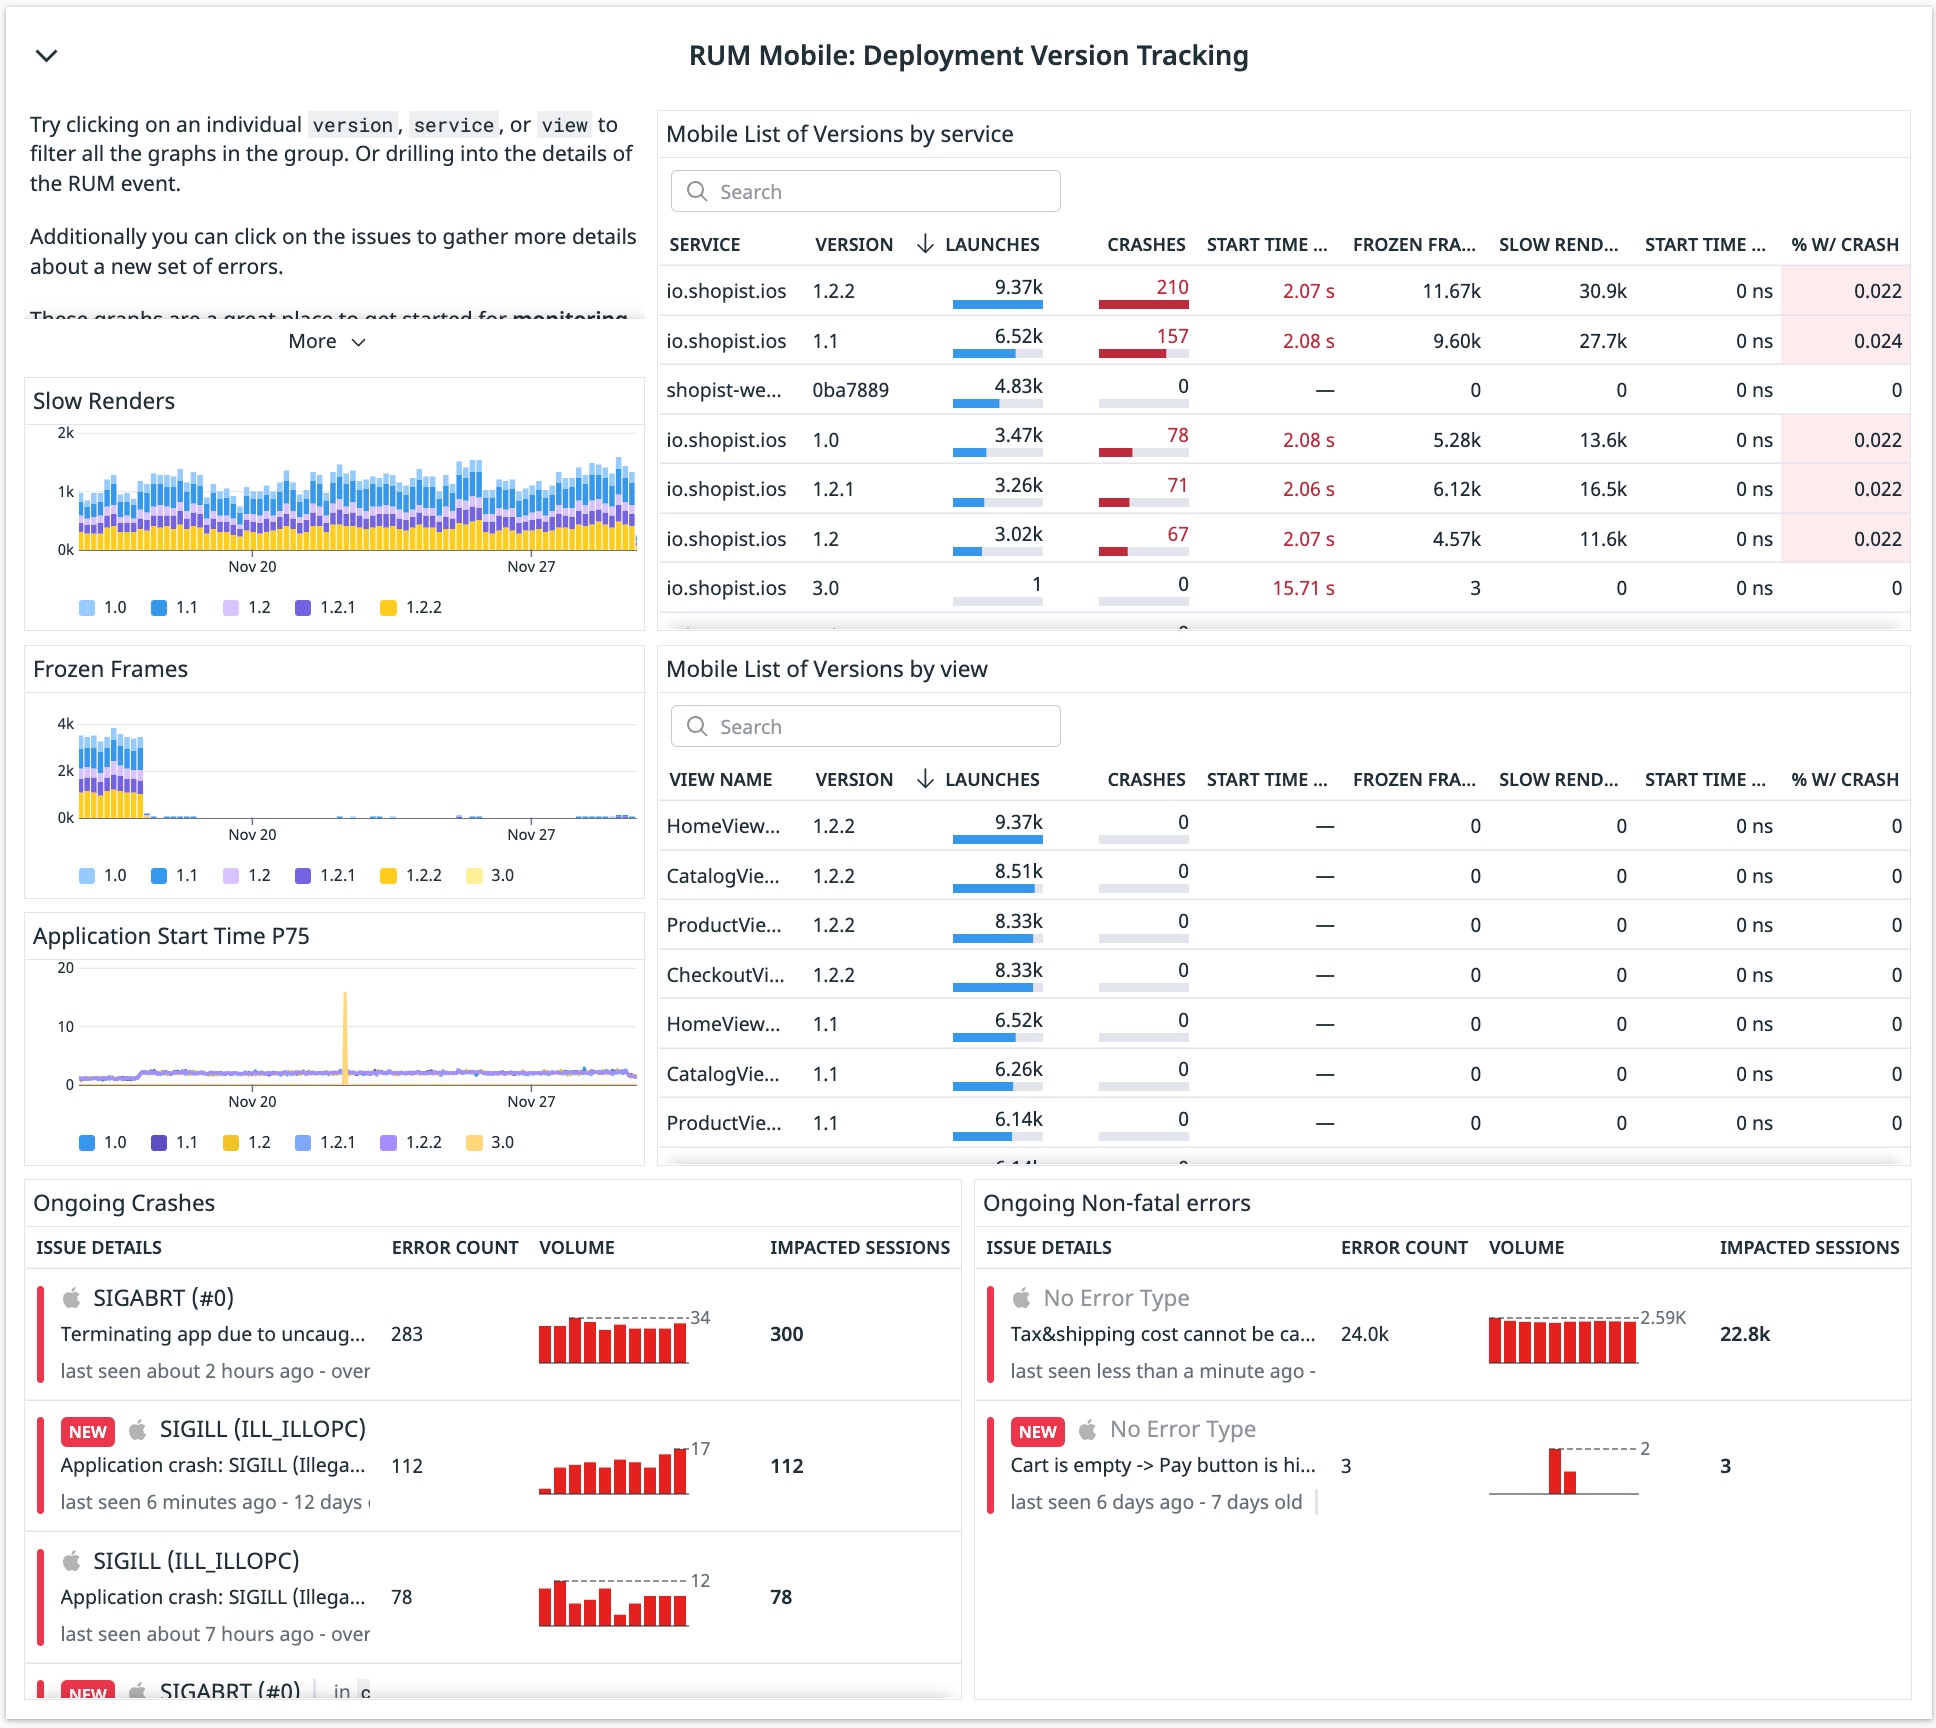Select ProductVie... 1.1 row
Image resolution: width=1936 pixels, height=1728 pixels.
coord(1284,1123)
